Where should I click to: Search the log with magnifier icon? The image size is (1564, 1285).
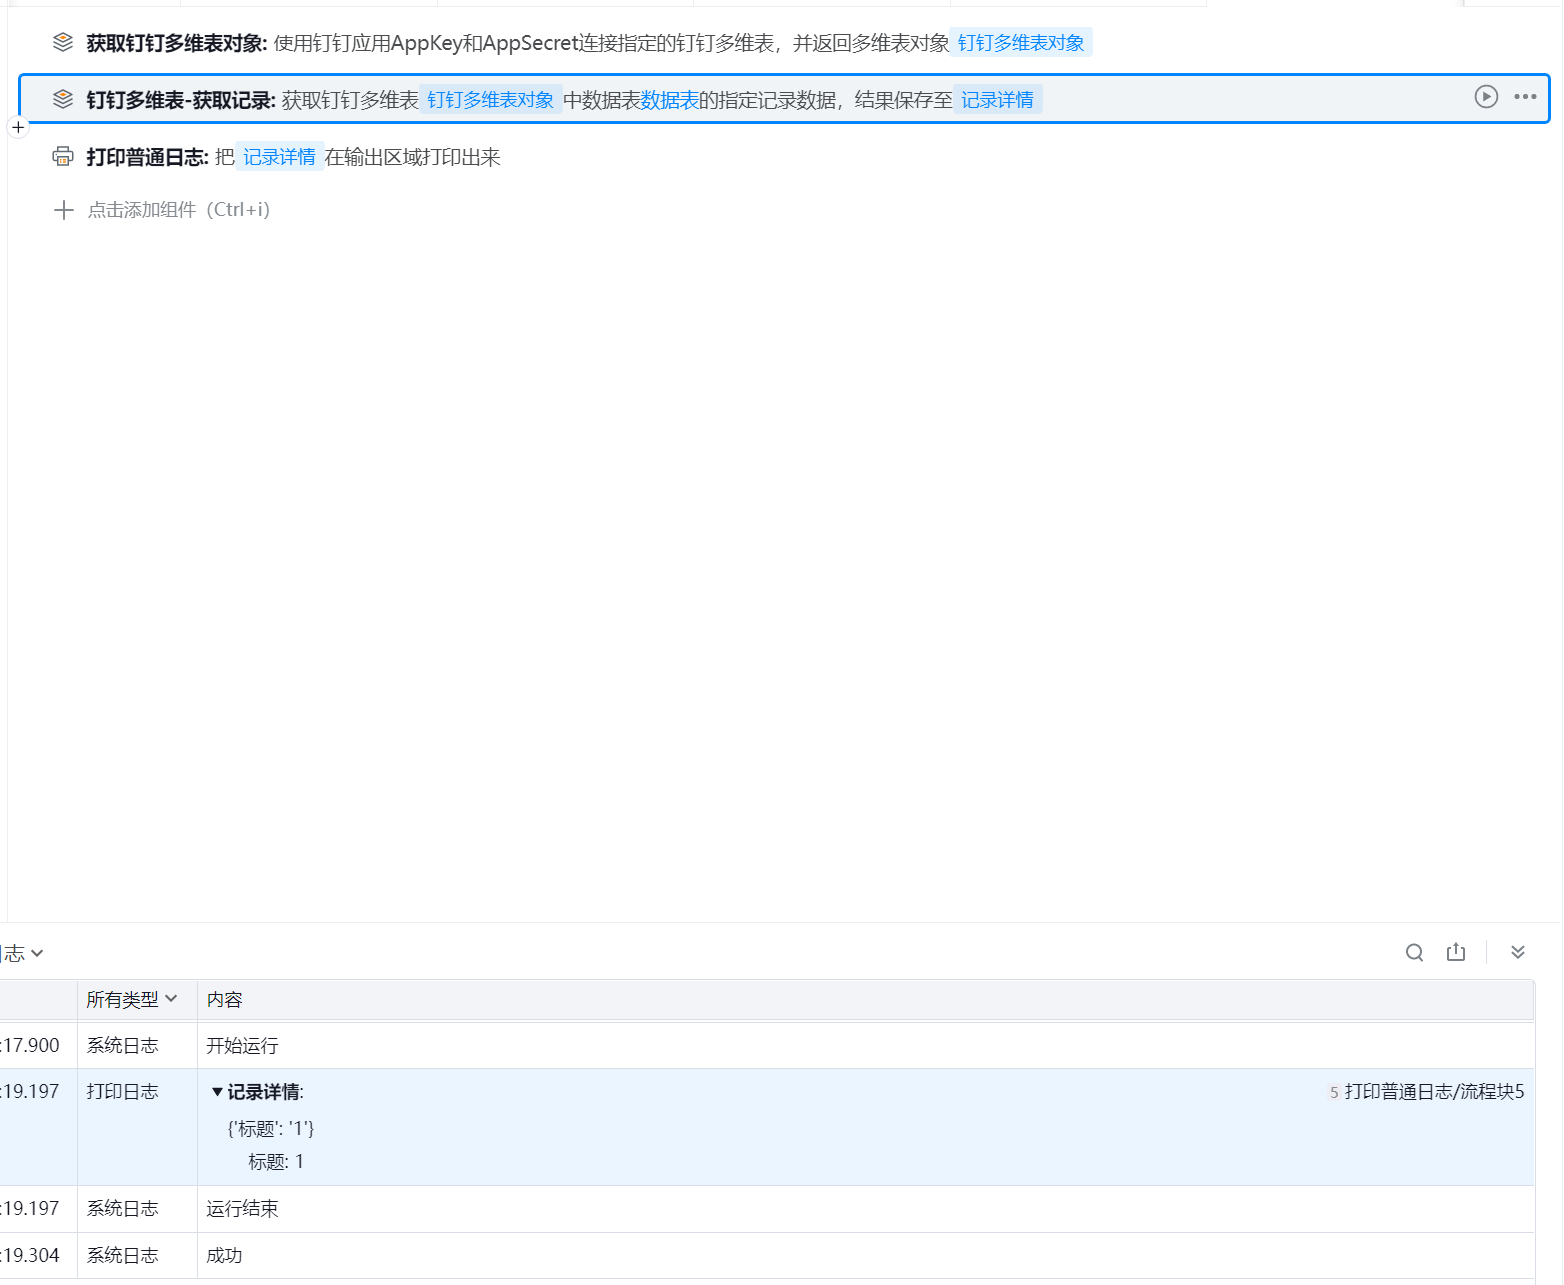coord(1414,952)
